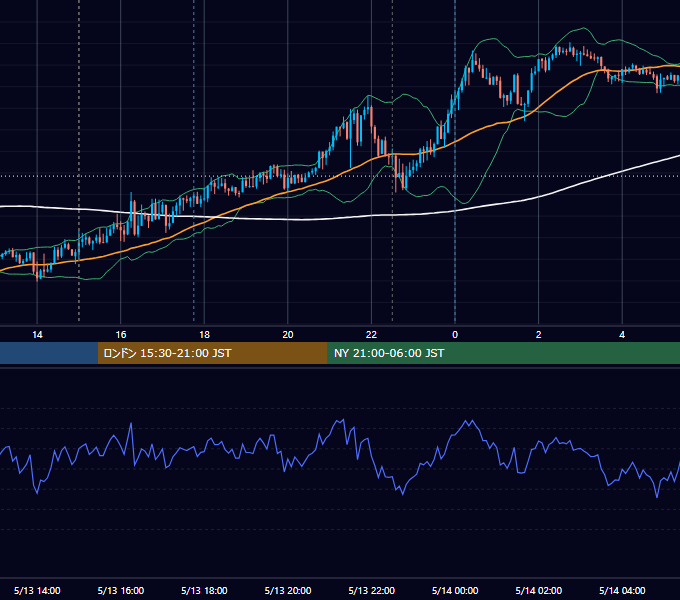Click the NY 21:00-06:00 JST session bar

tap(503, 353)
